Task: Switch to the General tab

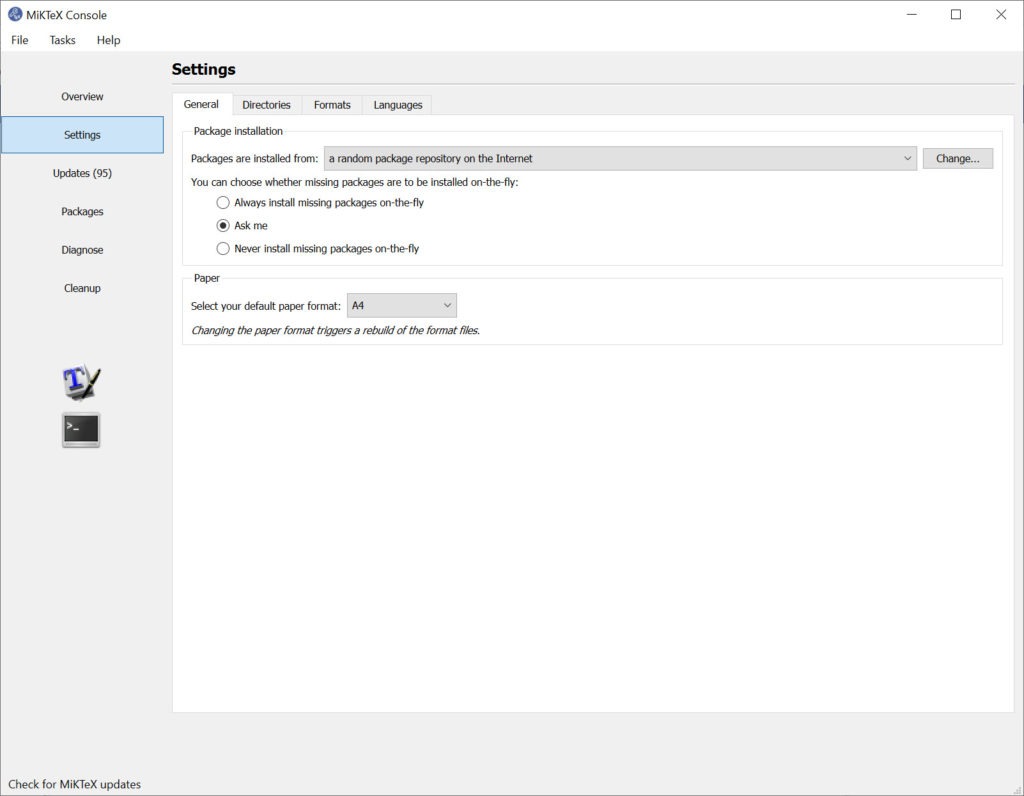Action: pos(201,104)
